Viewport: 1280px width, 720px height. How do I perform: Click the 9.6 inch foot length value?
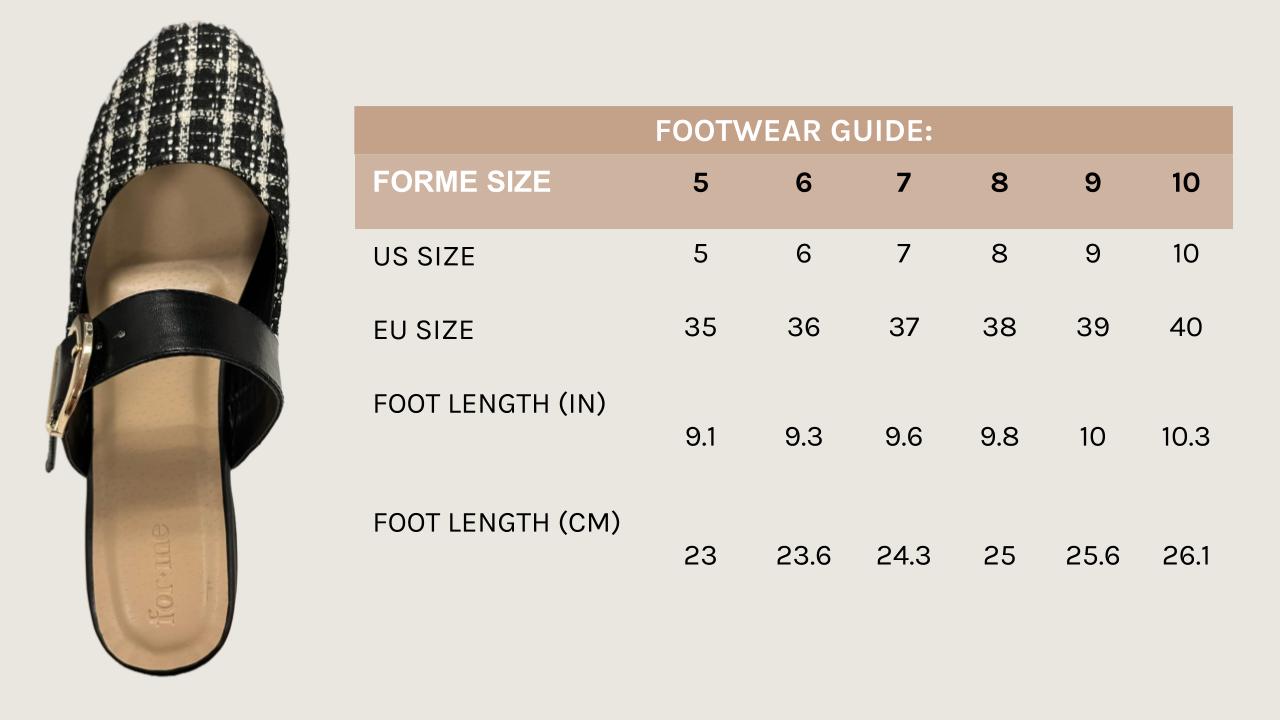pyautogui.click(x=903, y=437)
